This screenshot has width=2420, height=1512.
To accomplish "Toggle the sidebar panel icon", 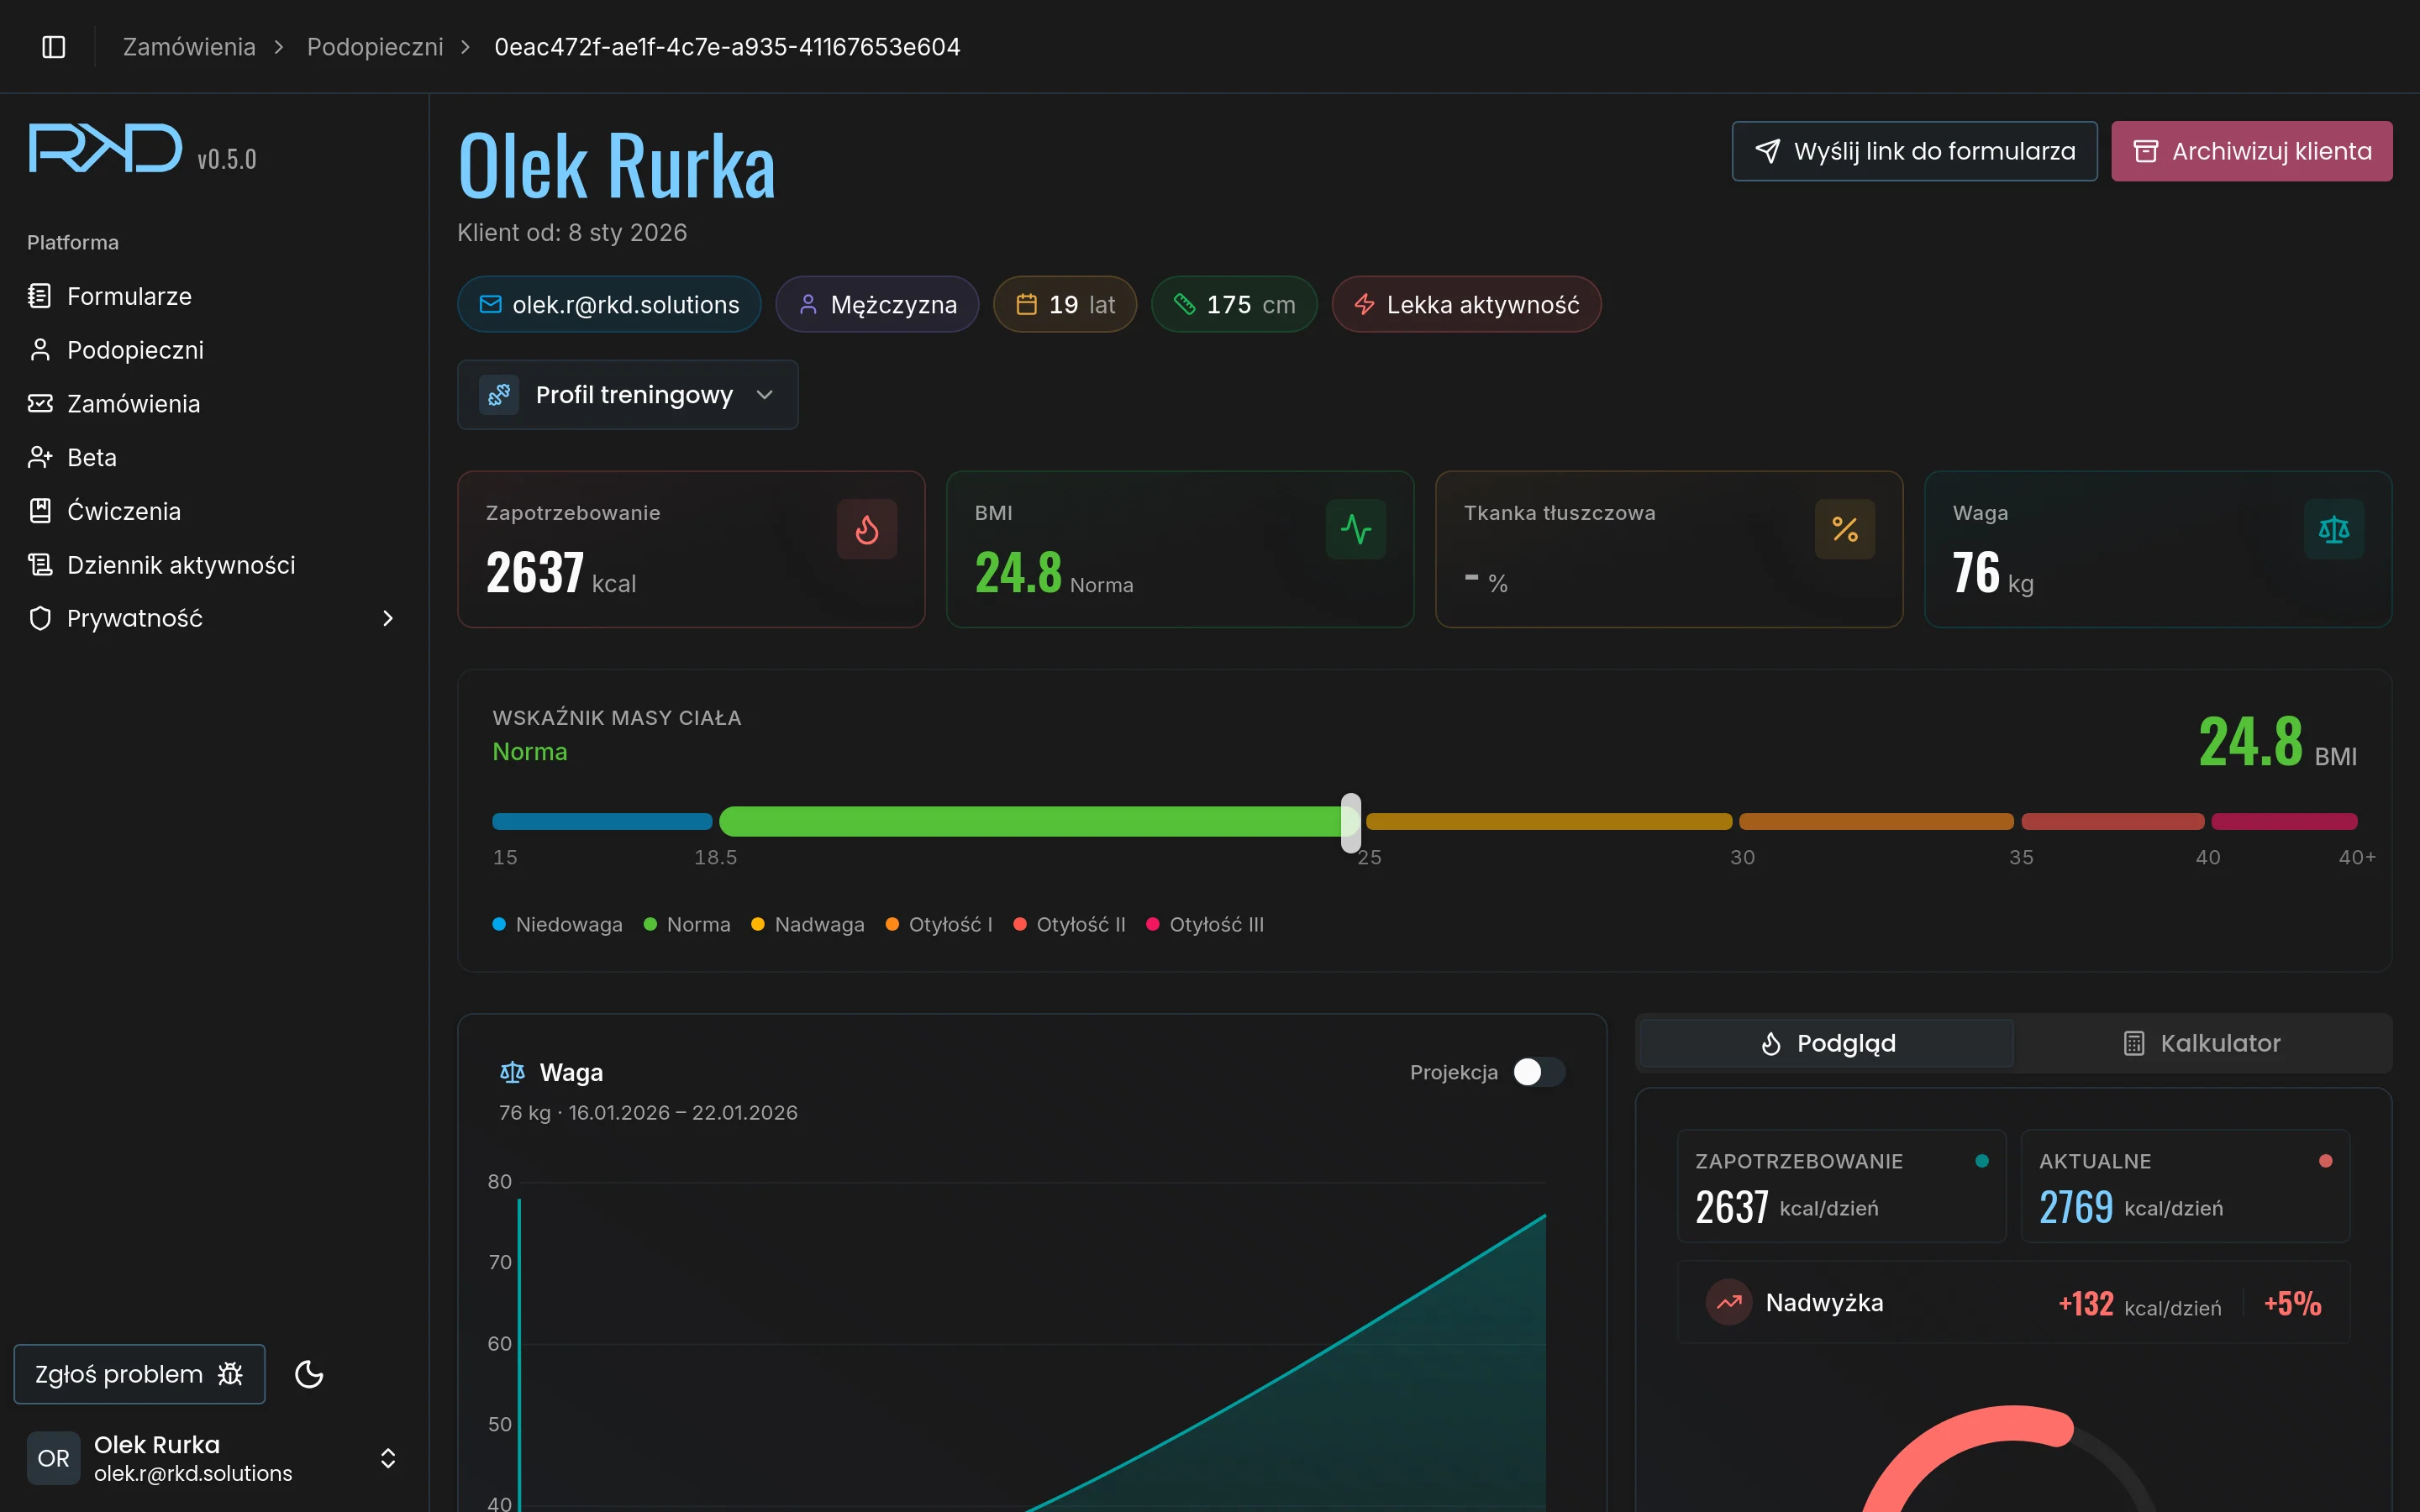I will point(54,47).
